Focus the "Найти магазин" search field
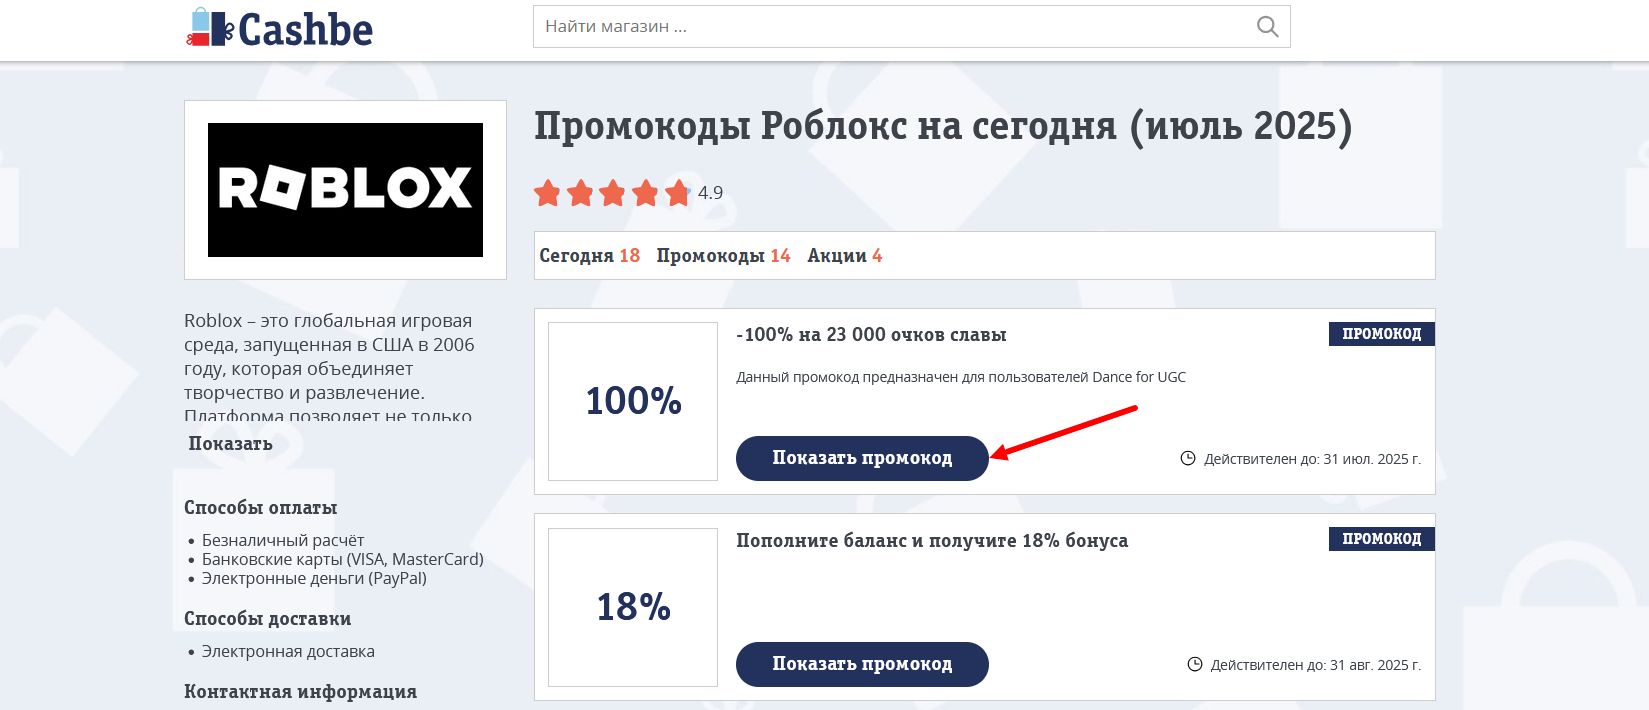The height and width of the screenshot is (710, 1649). coord(911,27)
